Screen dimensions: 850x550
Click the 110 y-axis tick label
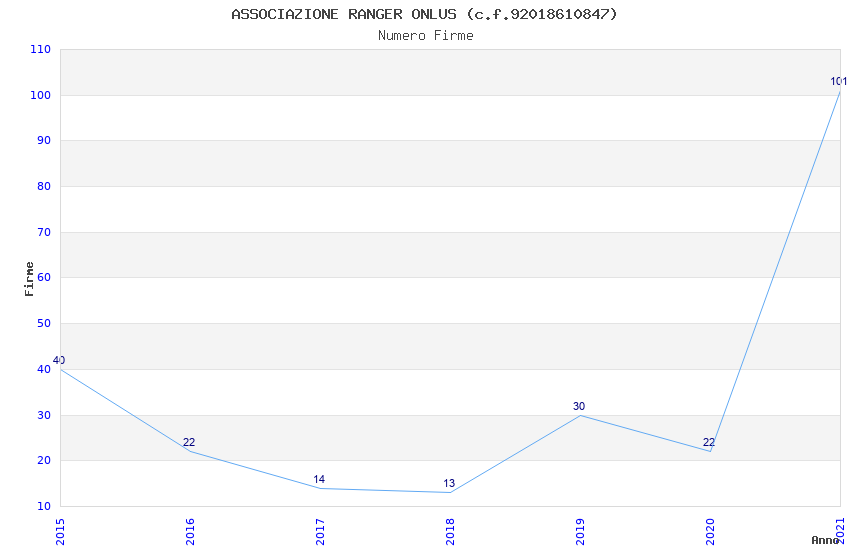[40, 49]
